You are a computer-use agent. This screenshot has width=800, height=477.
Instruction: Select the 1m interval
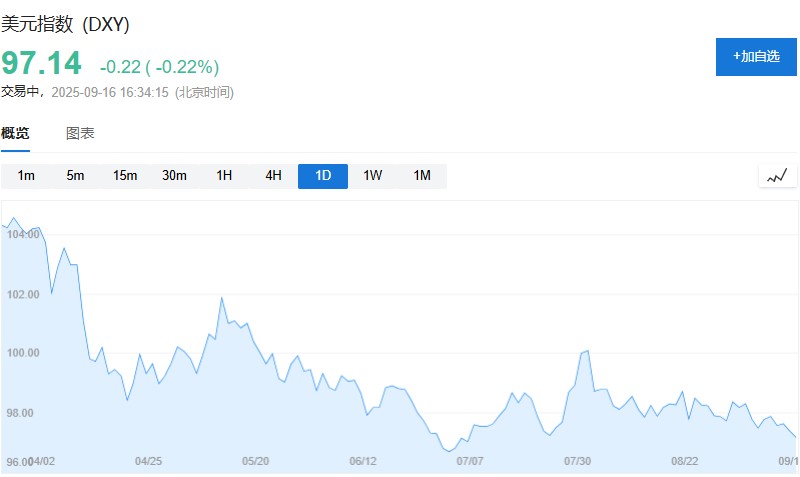click(x=26, y=176)
